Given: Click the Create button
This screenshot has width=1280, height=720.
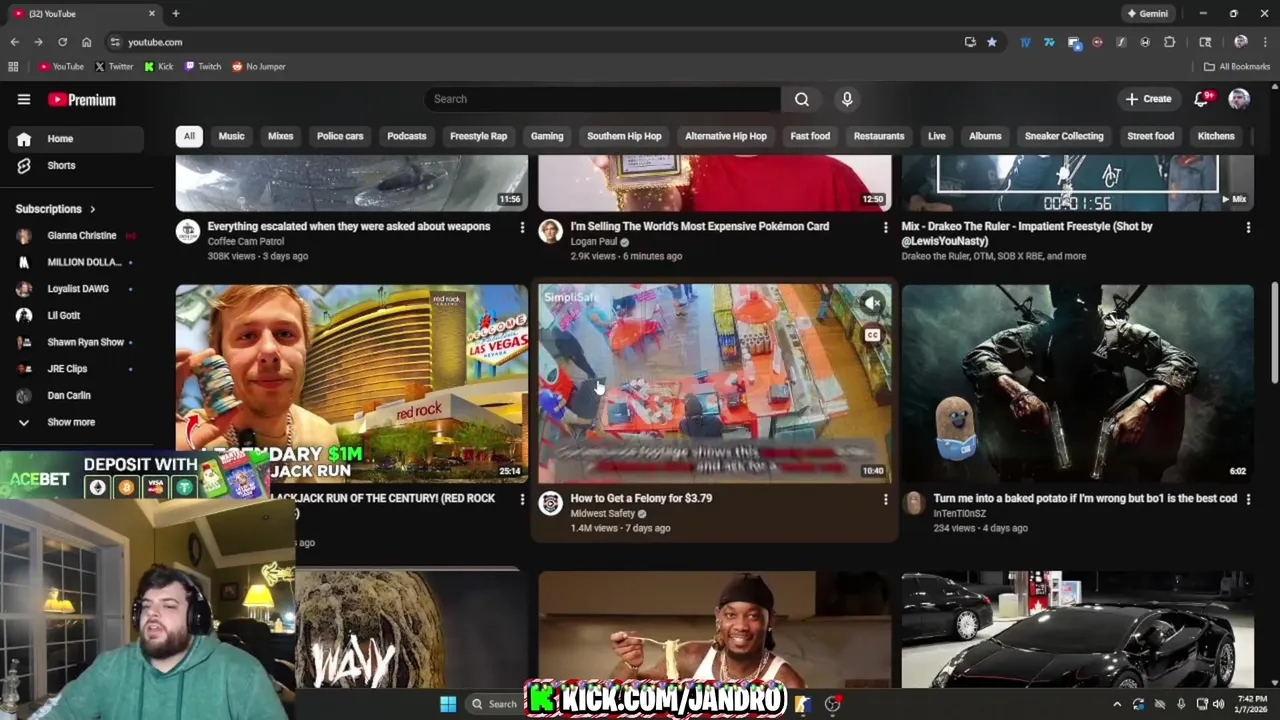Looking at the screenshot, I should pos(1148,99).
